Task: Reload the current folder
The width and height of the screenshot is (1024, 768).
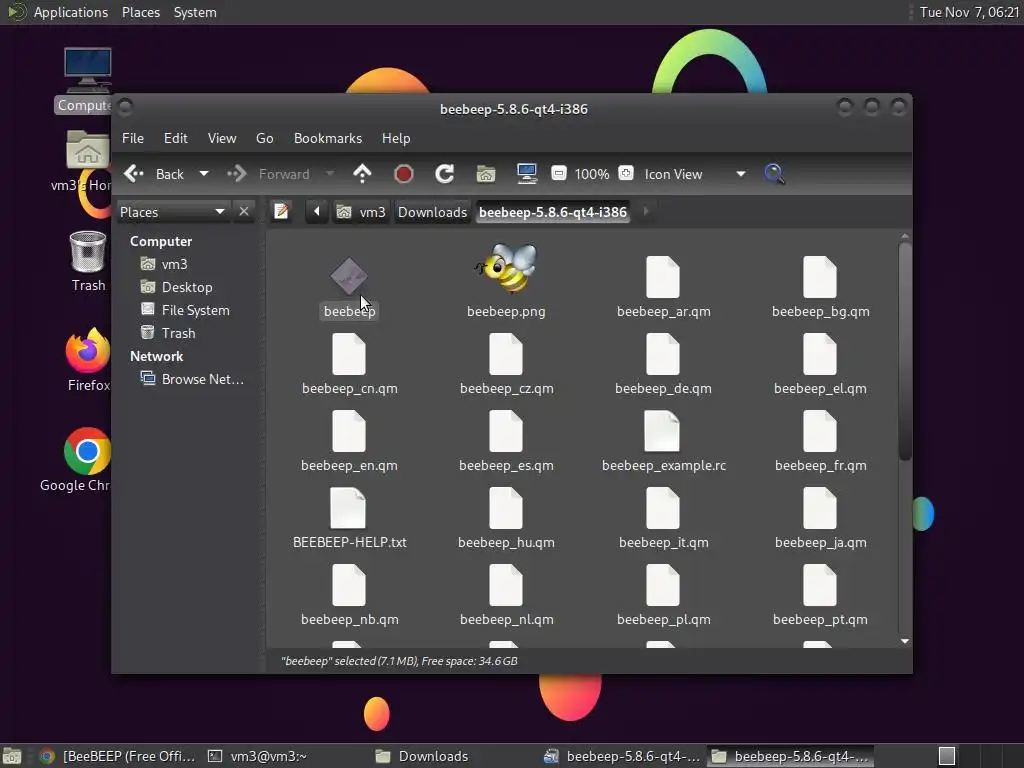Action: click(445, 174)
